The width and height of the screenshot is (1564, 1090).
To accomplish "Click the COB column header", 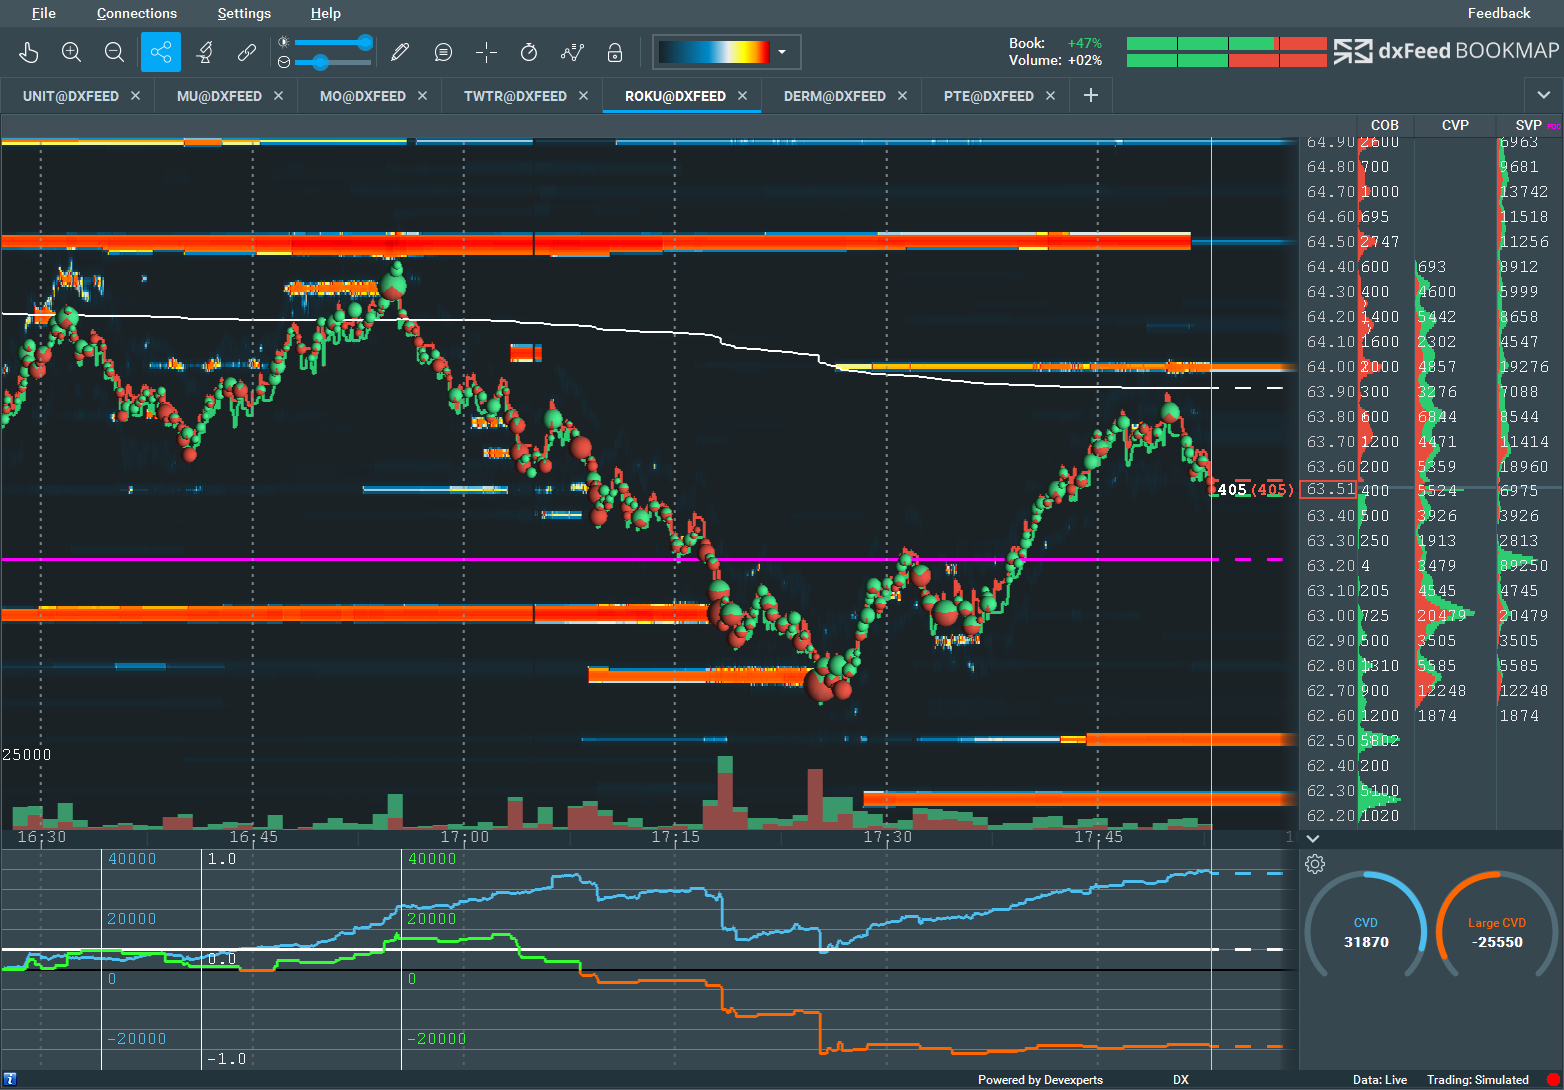I will click(x=1385, y=125).
